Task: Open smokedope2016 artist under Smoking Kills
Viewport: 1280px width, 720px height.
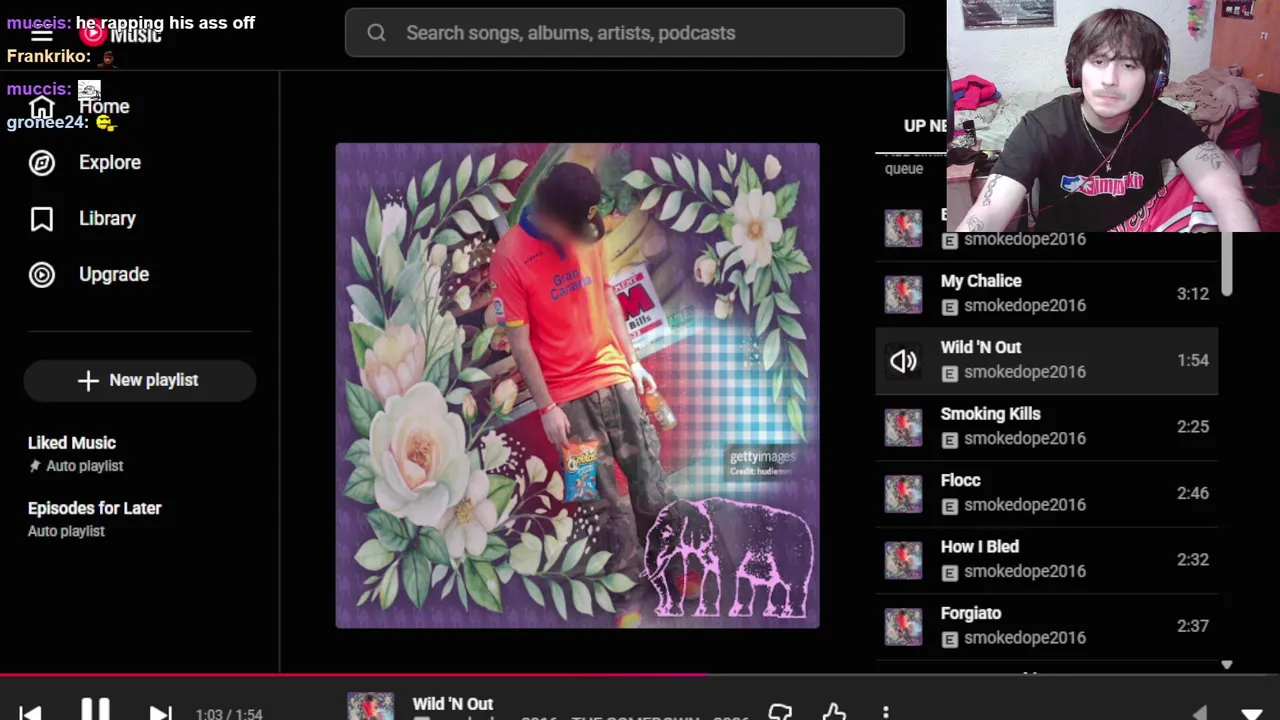Action: [1025, 439]
